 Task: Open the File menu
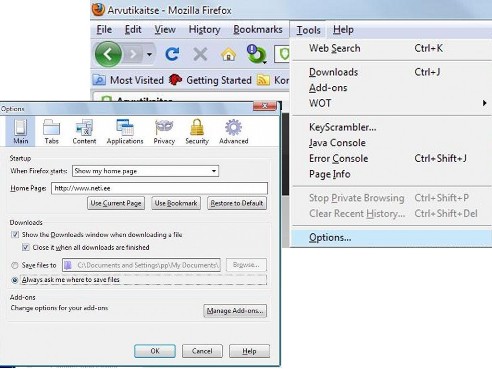pos(104,29)
